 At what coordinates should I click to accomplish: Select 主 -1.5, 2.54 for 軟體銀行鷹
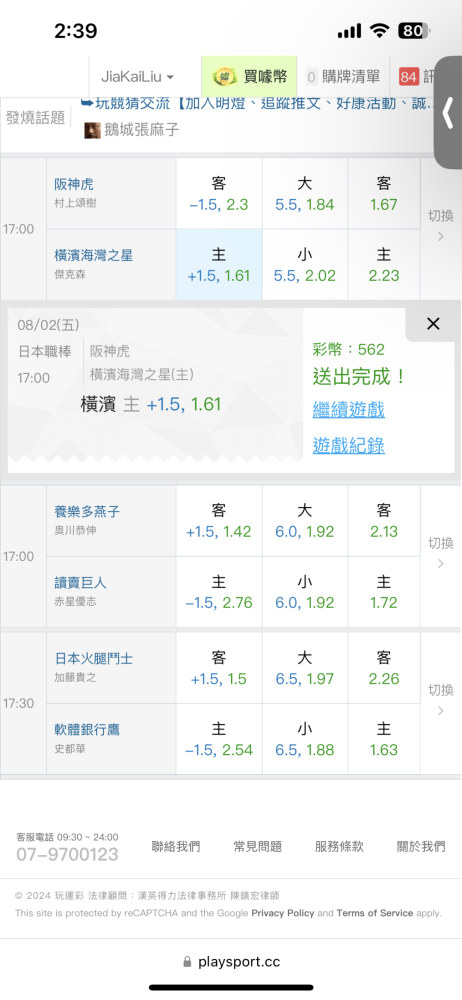[219, 739]
